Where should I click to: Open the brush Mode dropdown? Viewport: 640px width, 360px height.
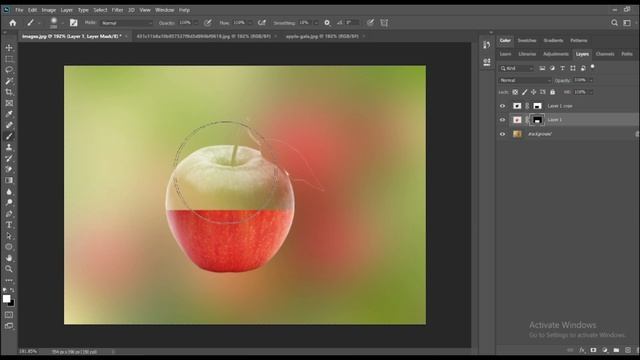point(126,23)
